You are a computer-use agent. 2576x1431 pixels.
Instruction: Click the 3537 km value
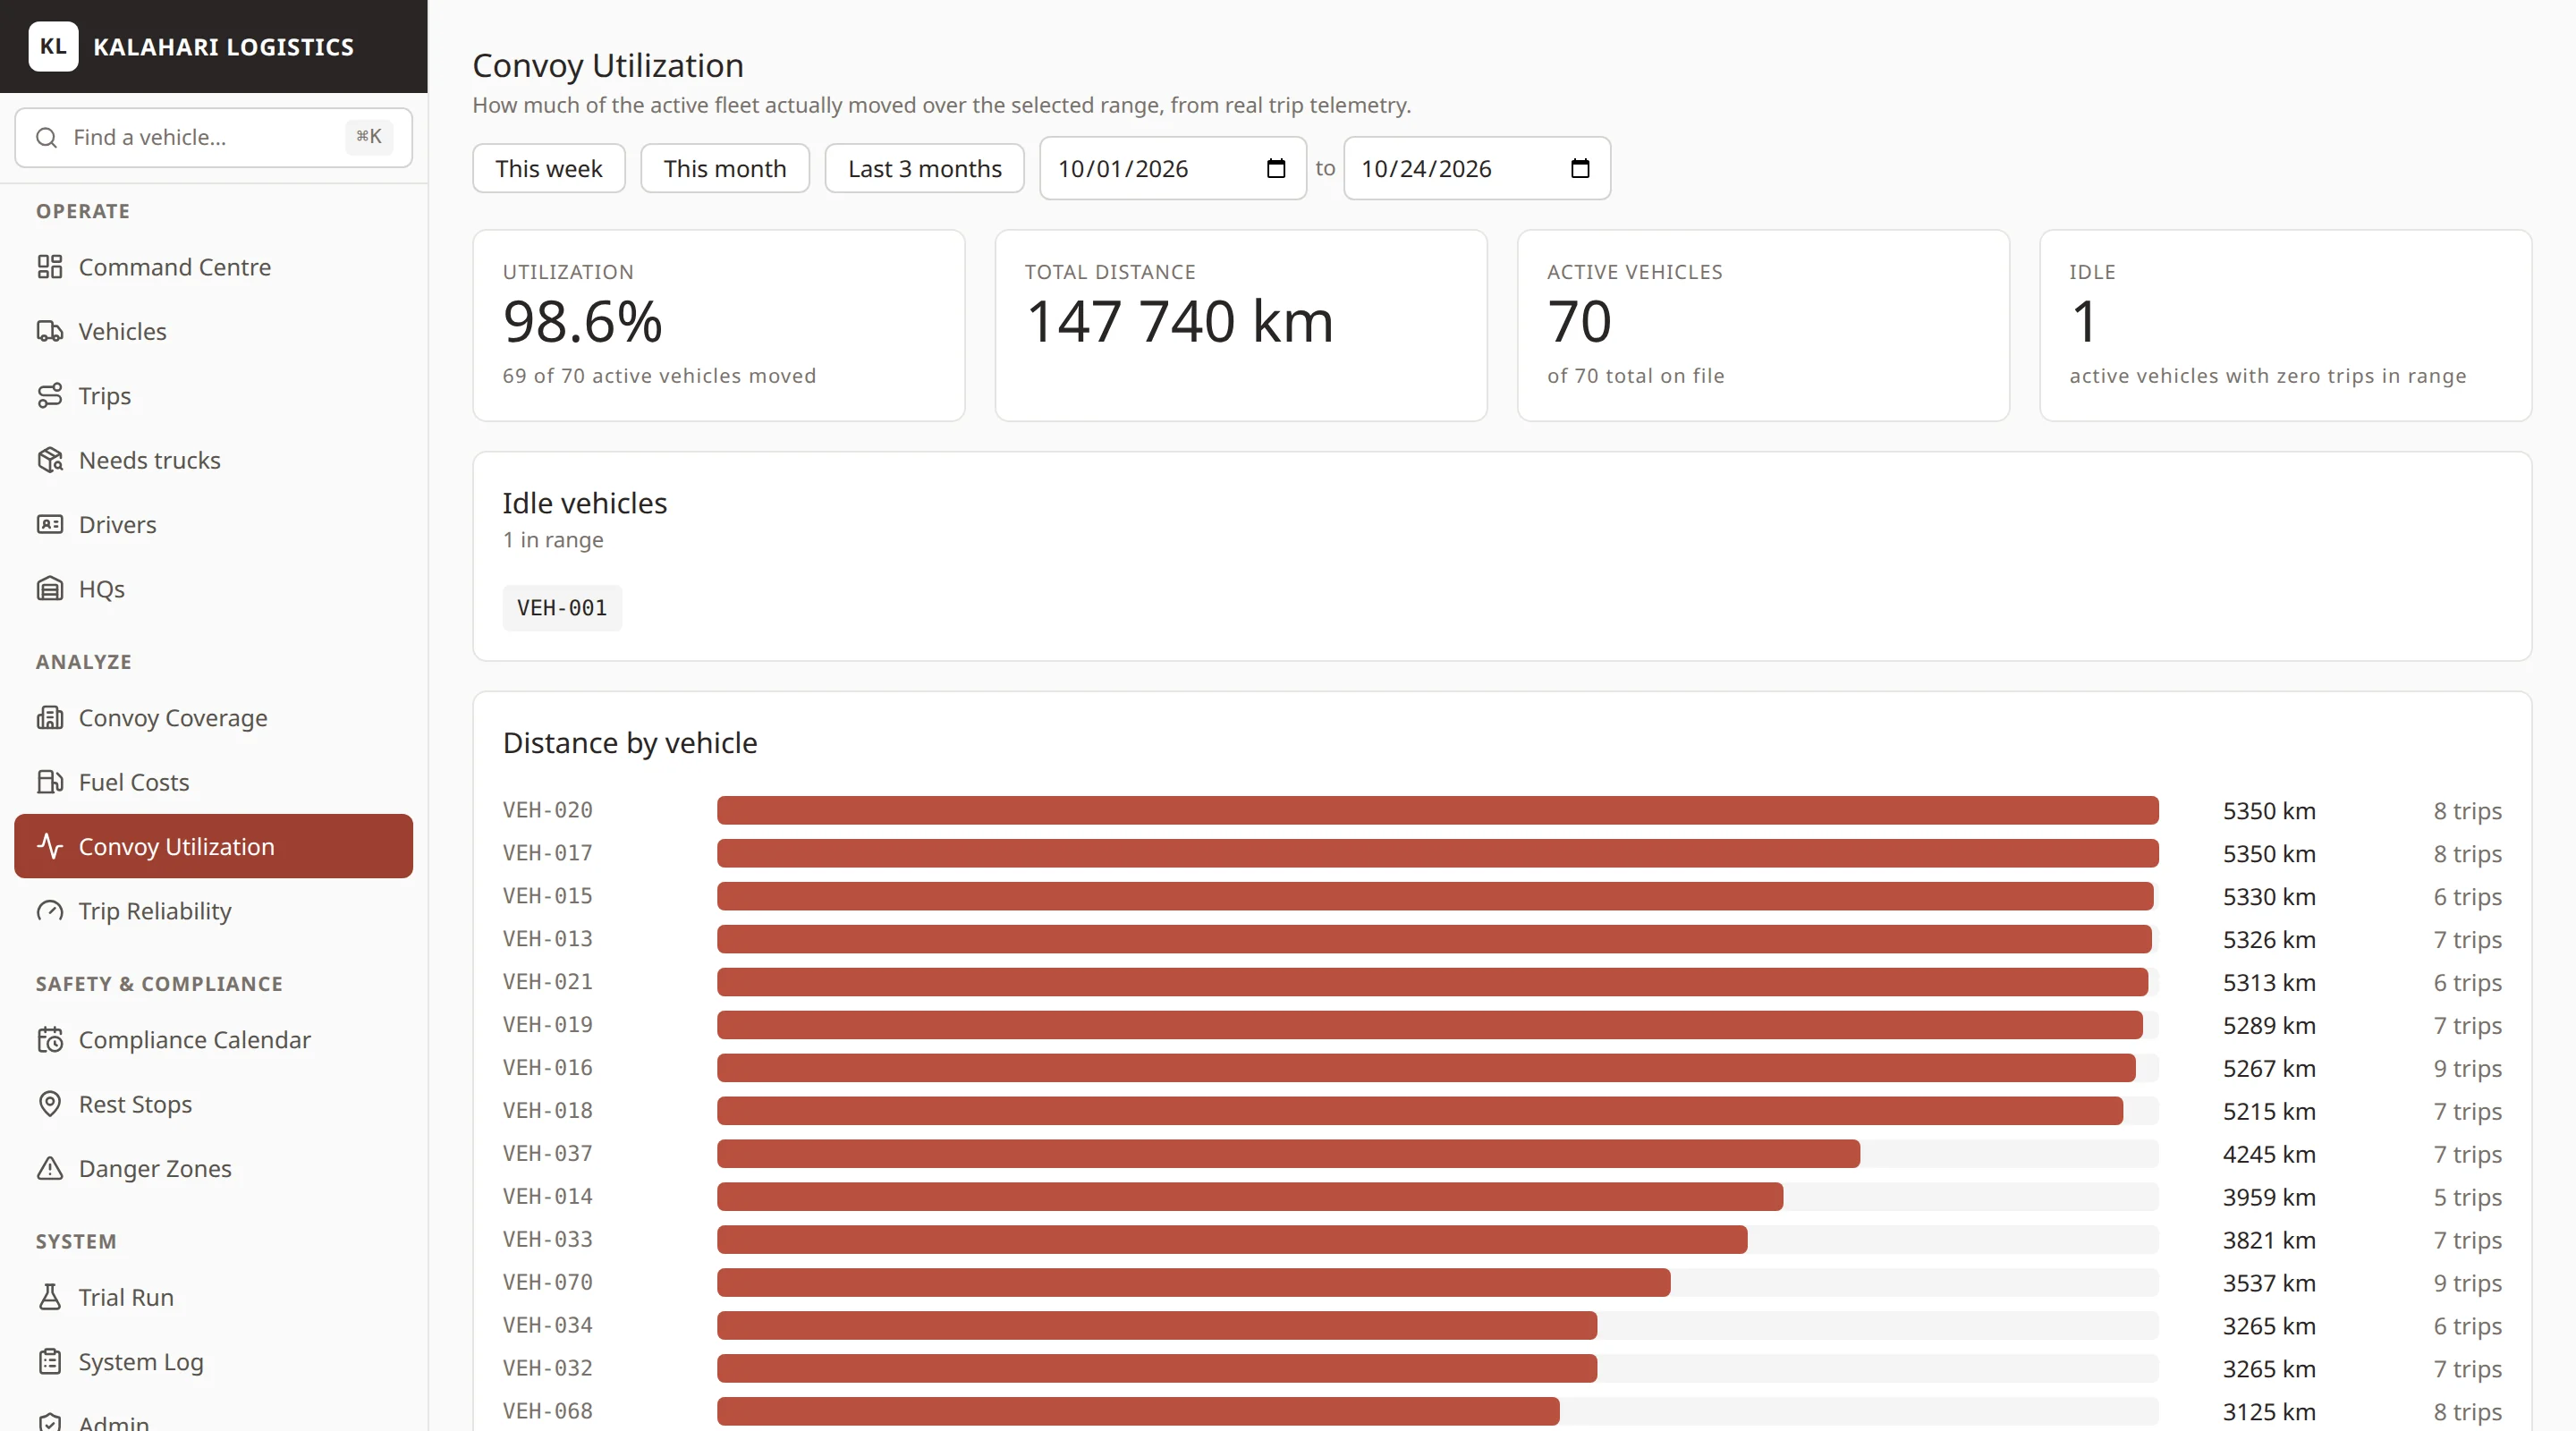click(2269, 1283)
